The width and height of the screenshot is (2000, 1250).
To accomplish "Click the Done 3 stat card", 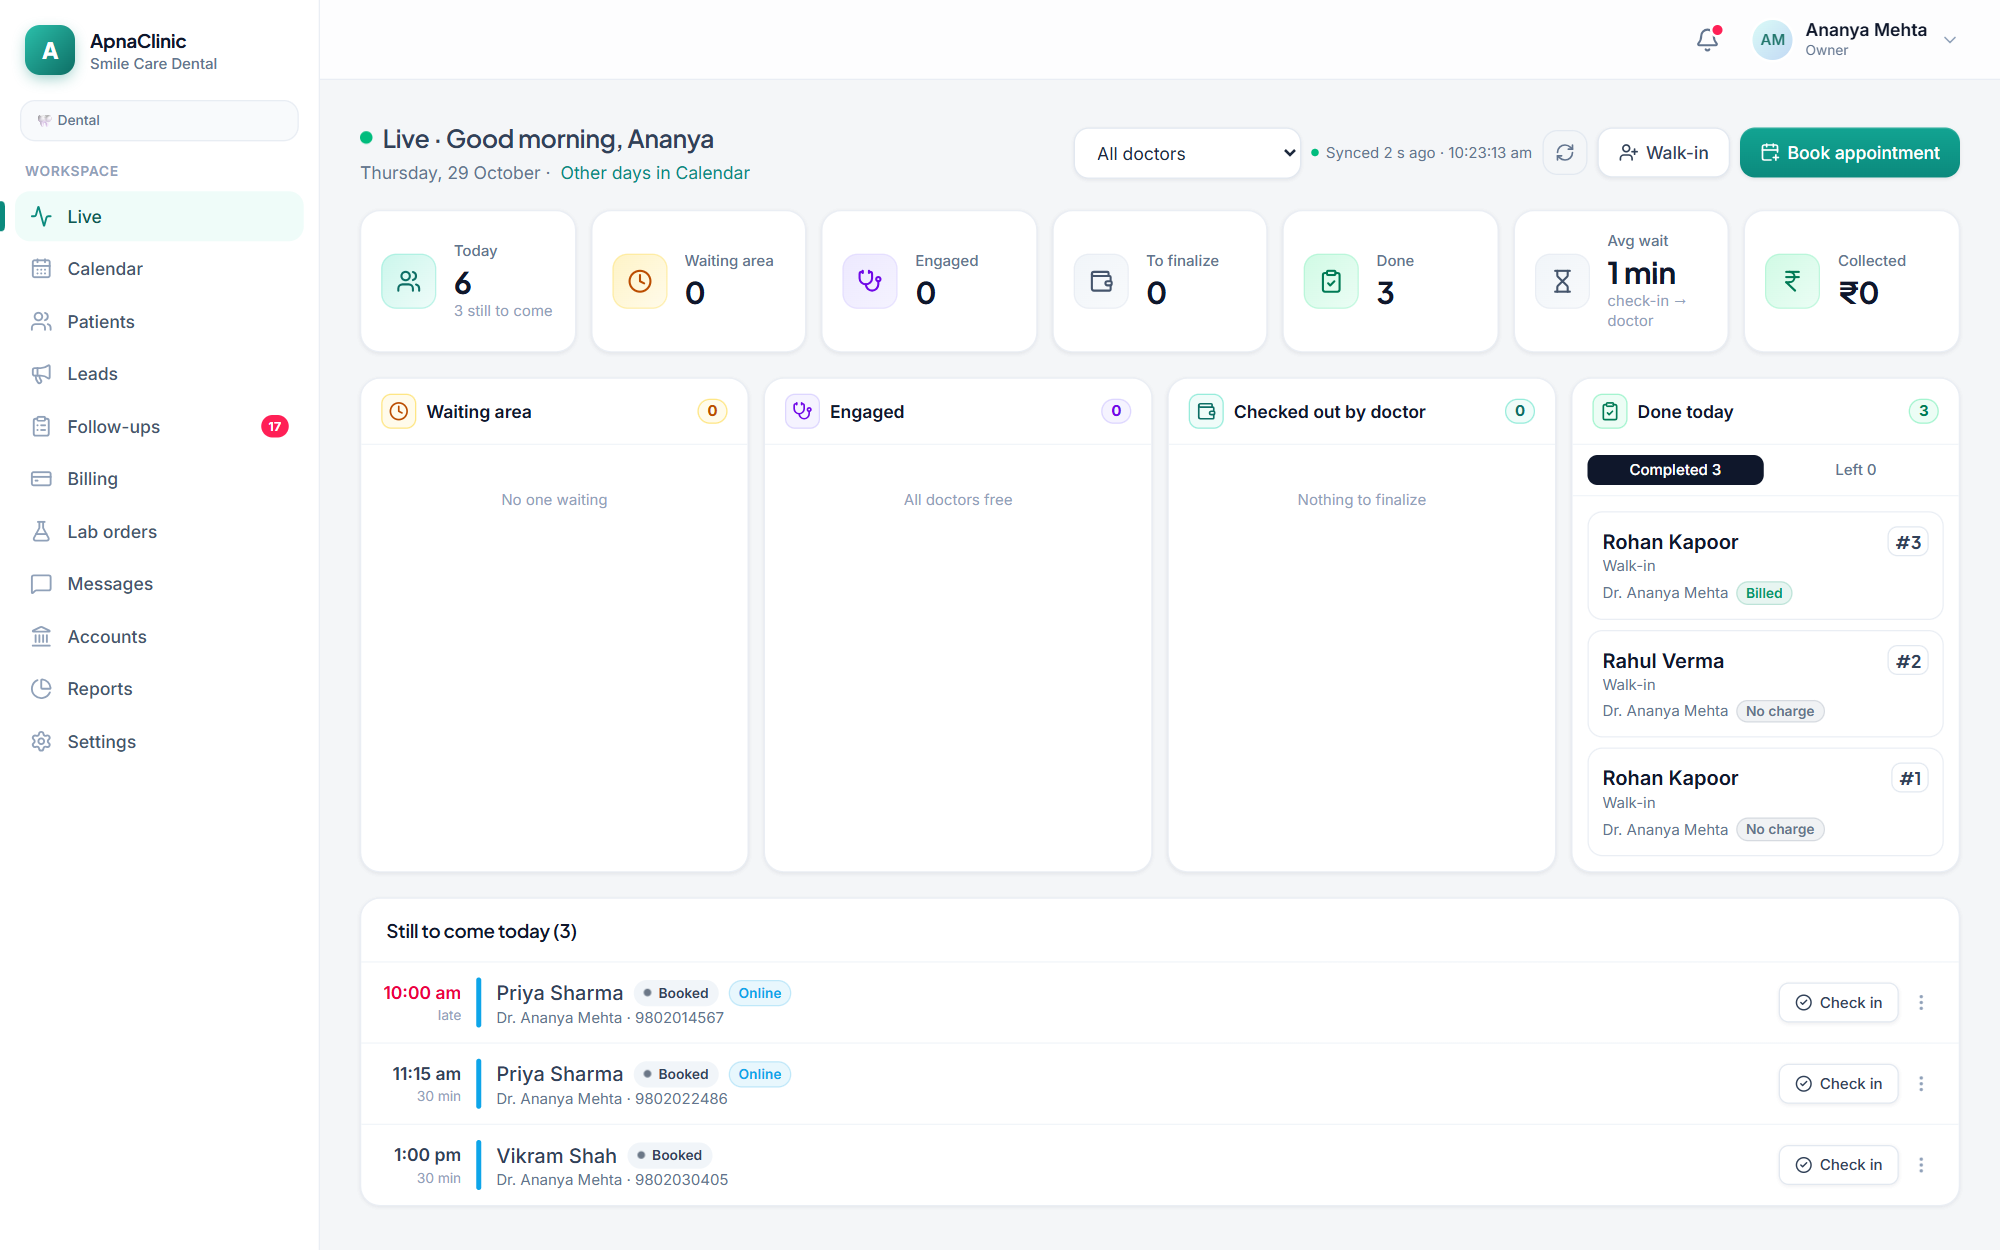I will click(x=1390, y=281).
